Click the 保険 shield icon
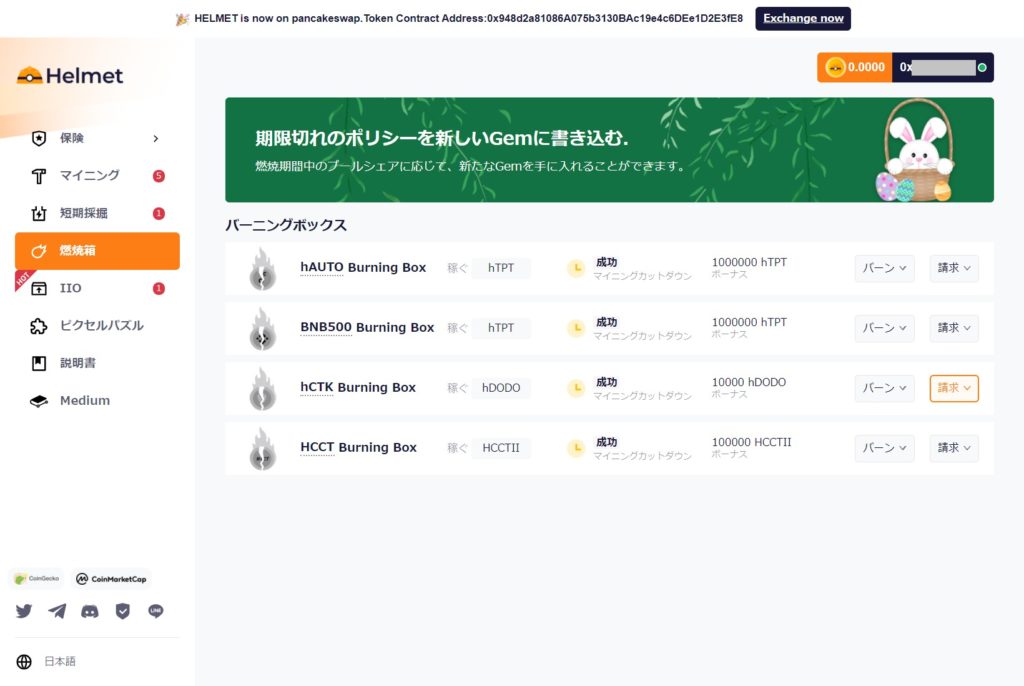The height and width of the screenshot is (686, 1024). 39,139
